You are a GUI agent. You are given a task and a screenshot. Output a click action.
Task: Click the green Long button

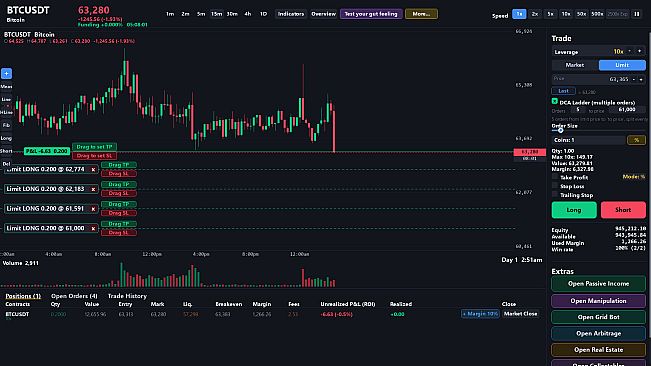[574, 210]
